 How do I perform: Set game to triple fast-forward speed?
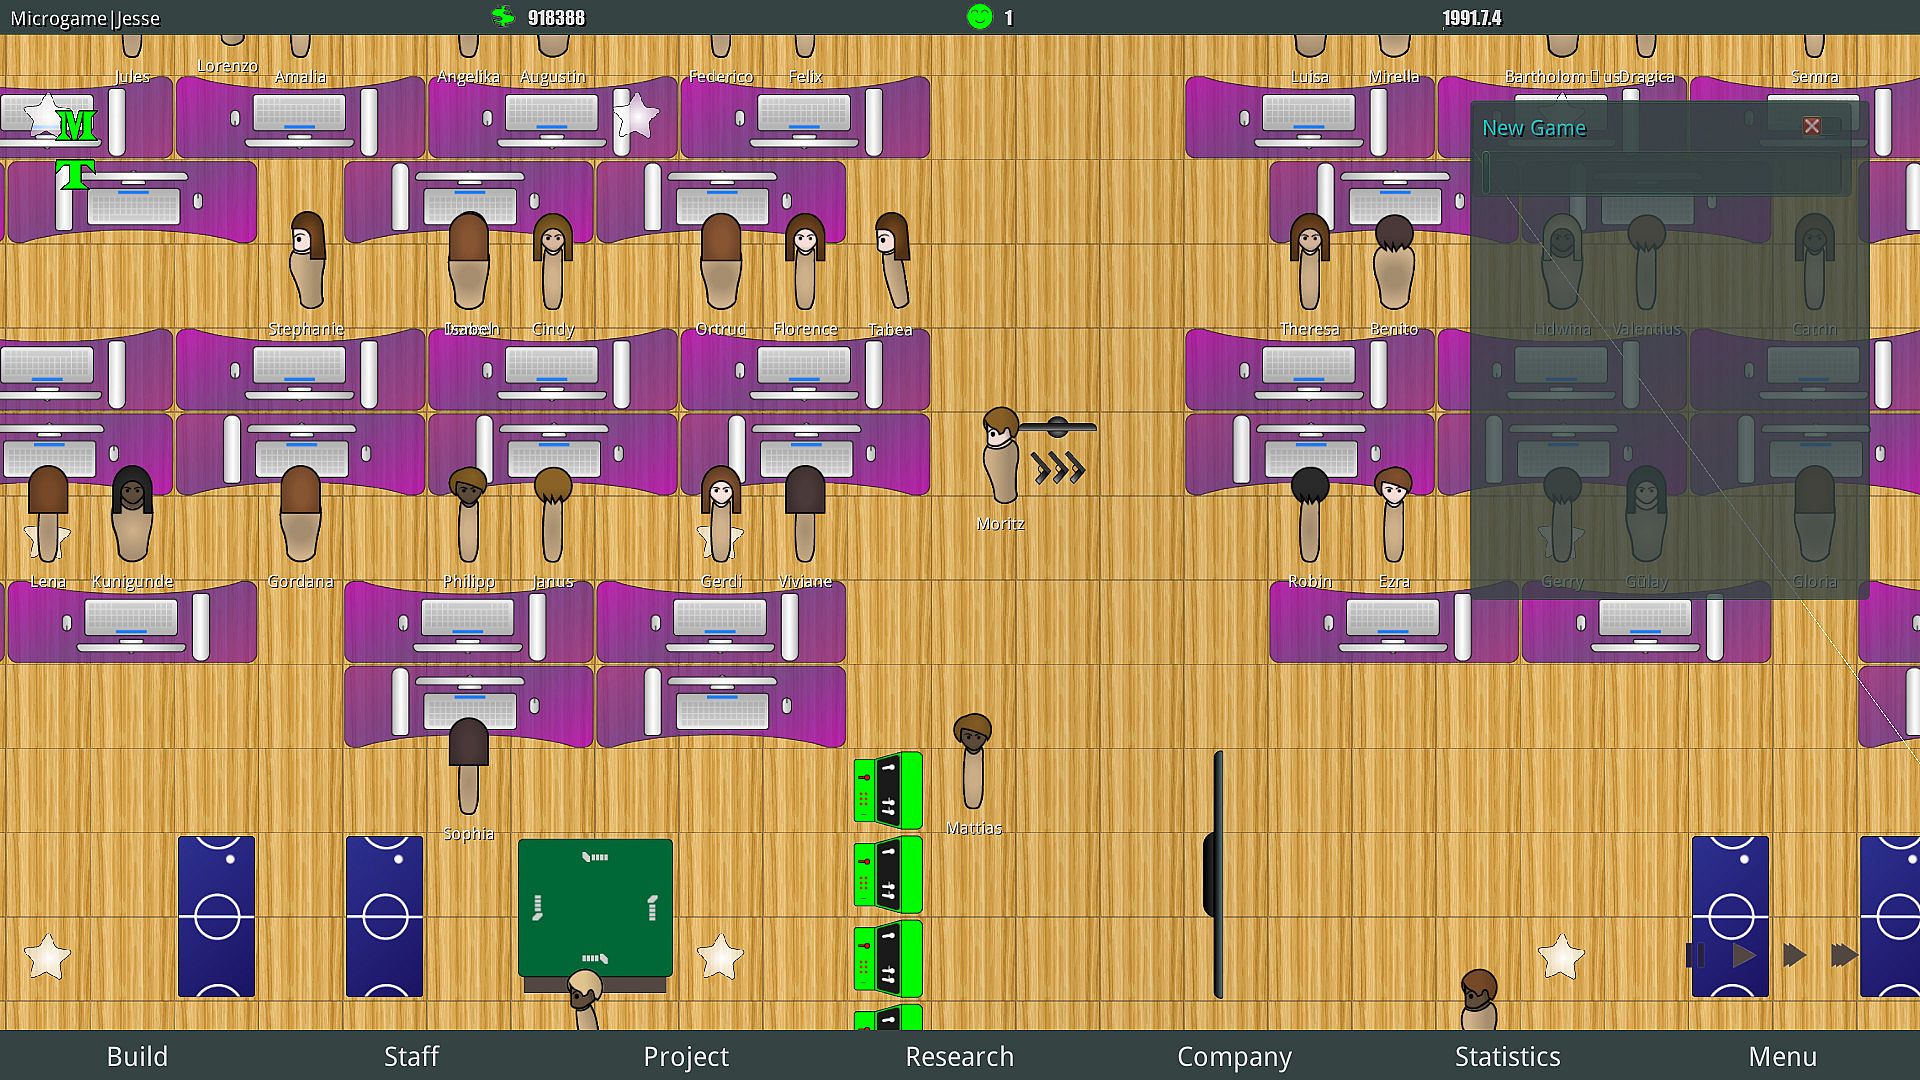coord(1844,956)
